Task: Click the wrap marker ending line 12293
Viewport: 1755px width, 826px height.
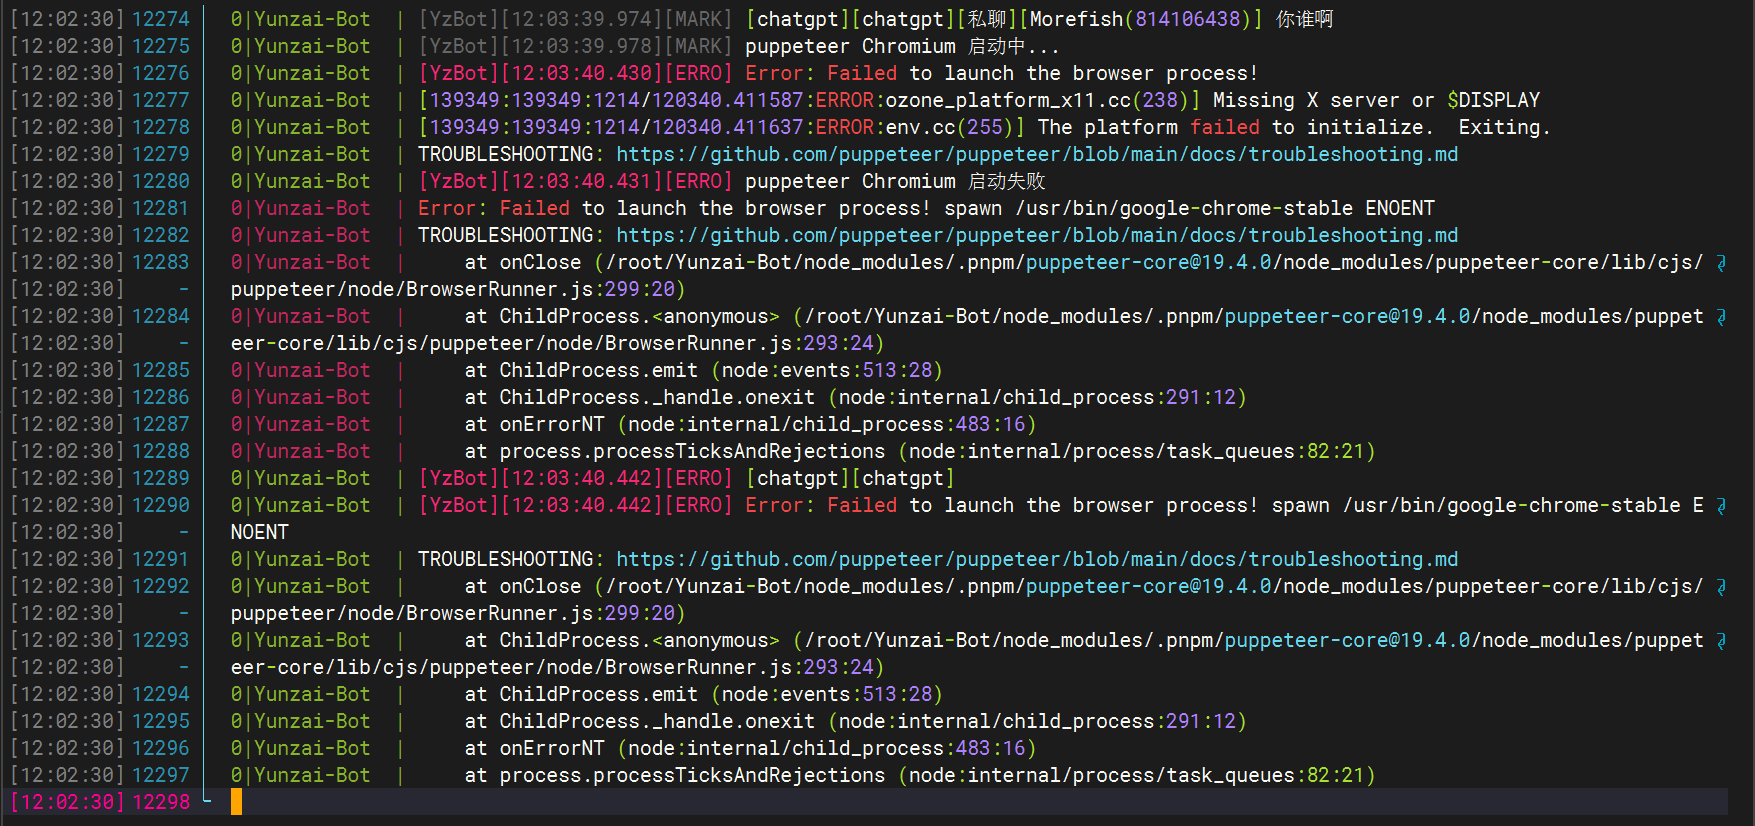Action: click(x=1721, y=640)
